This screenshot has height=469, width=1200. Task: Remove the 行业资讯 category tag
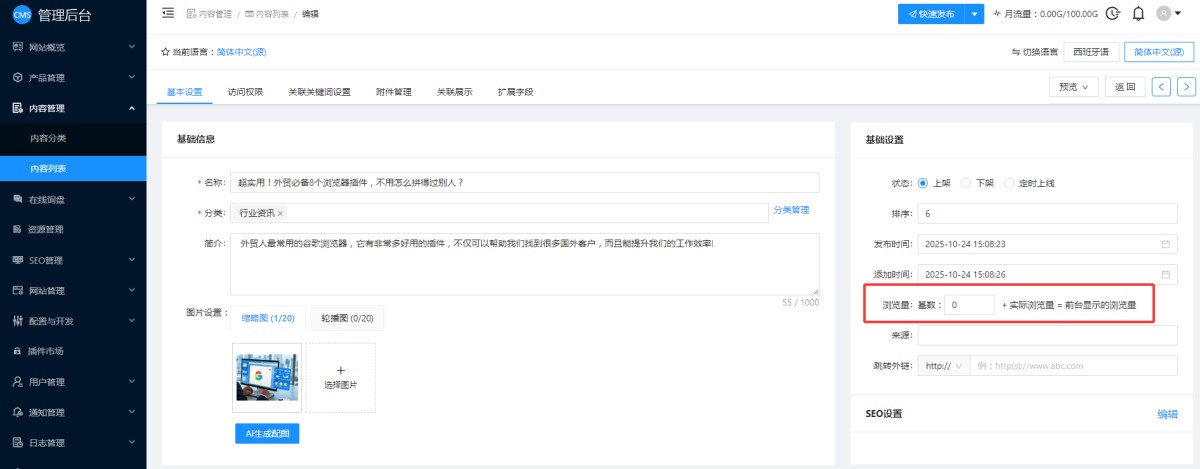280,213
